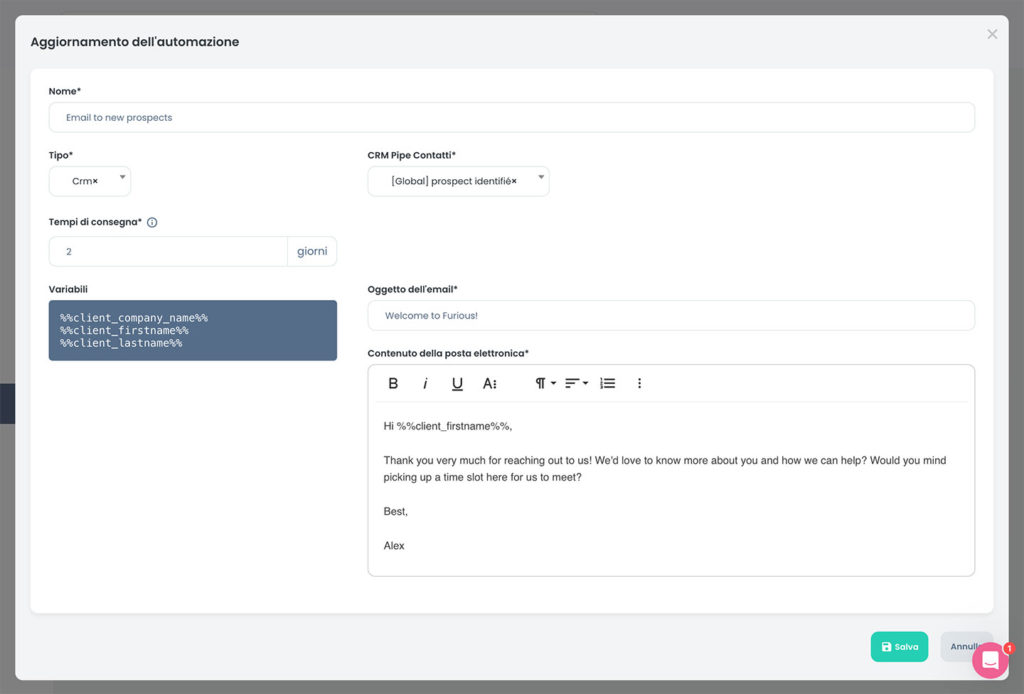Focus the Nome input field
The height and width of the screenshot is (694, 1024).
pos(511,118)
